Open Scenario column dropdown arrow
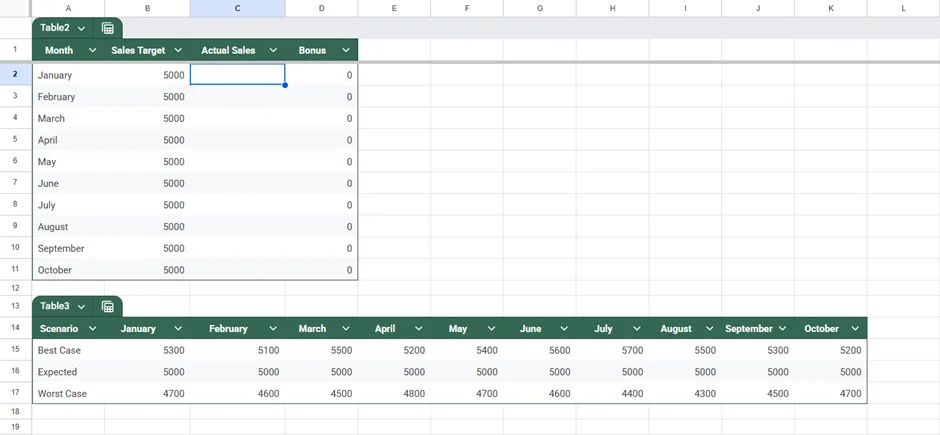Image resolution: width=940 pixels, height=435 pixels. tap(92, 328)
